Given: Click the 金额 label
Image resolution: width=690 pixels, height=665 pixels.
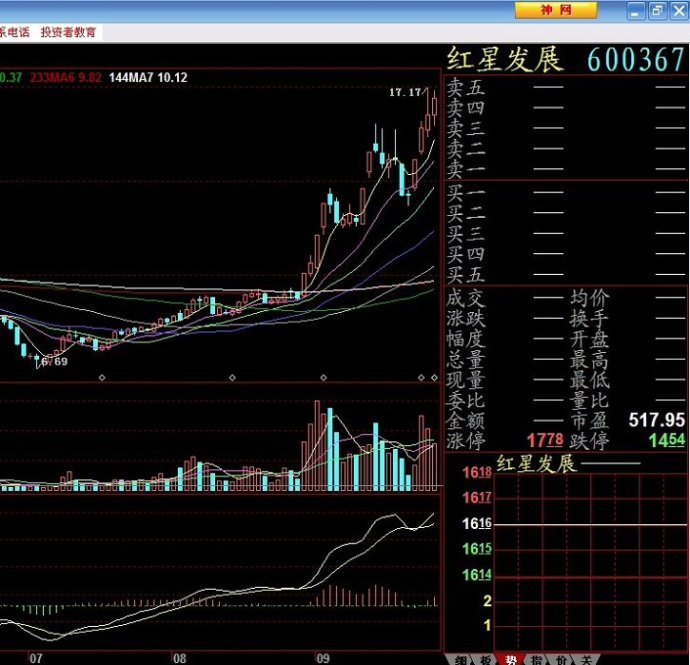Looking at the screenshot, I should pyautogui.click(x=466, y=420).
